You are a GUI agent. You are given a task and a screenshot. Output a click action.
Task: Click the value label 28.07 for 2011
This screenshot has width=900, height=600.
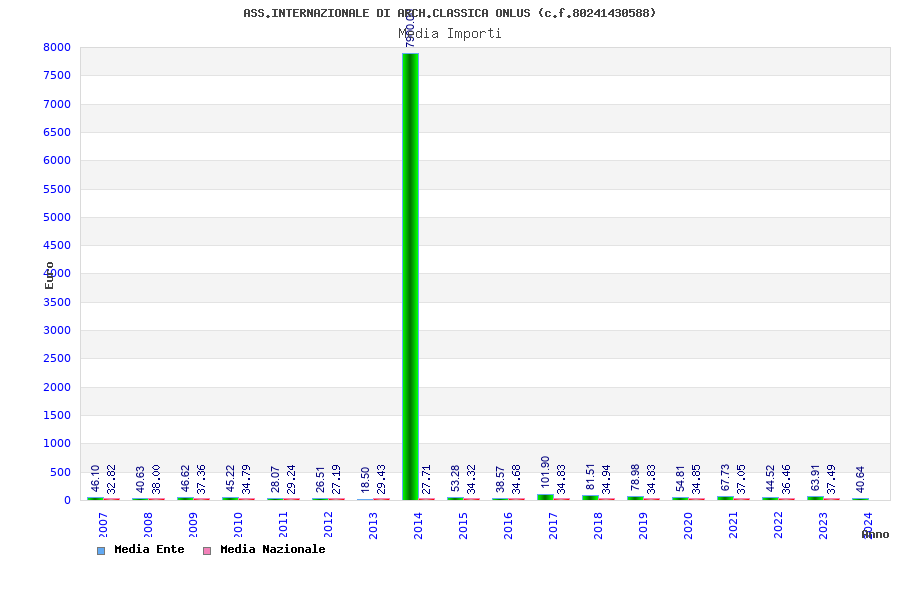coord(275,479)
